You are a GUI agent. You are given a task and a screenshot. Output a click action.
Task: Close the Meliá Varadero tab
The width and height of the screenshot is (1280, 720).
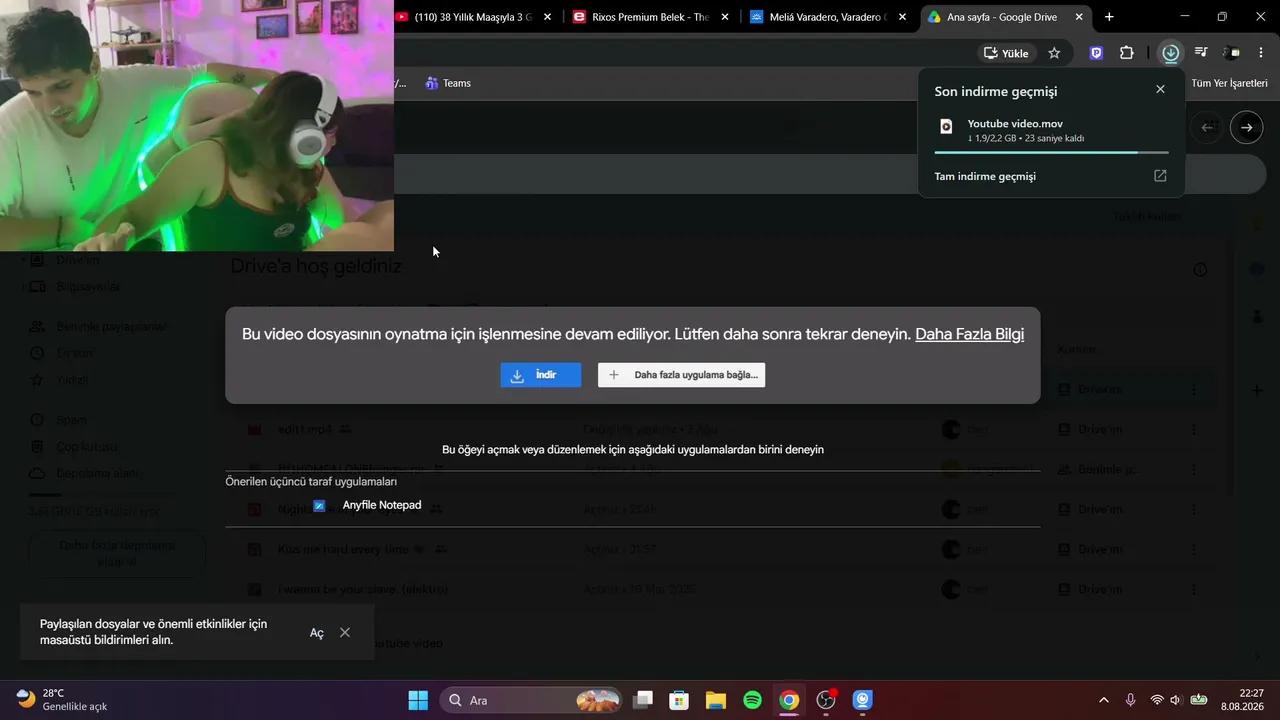[x=902, y=17]
